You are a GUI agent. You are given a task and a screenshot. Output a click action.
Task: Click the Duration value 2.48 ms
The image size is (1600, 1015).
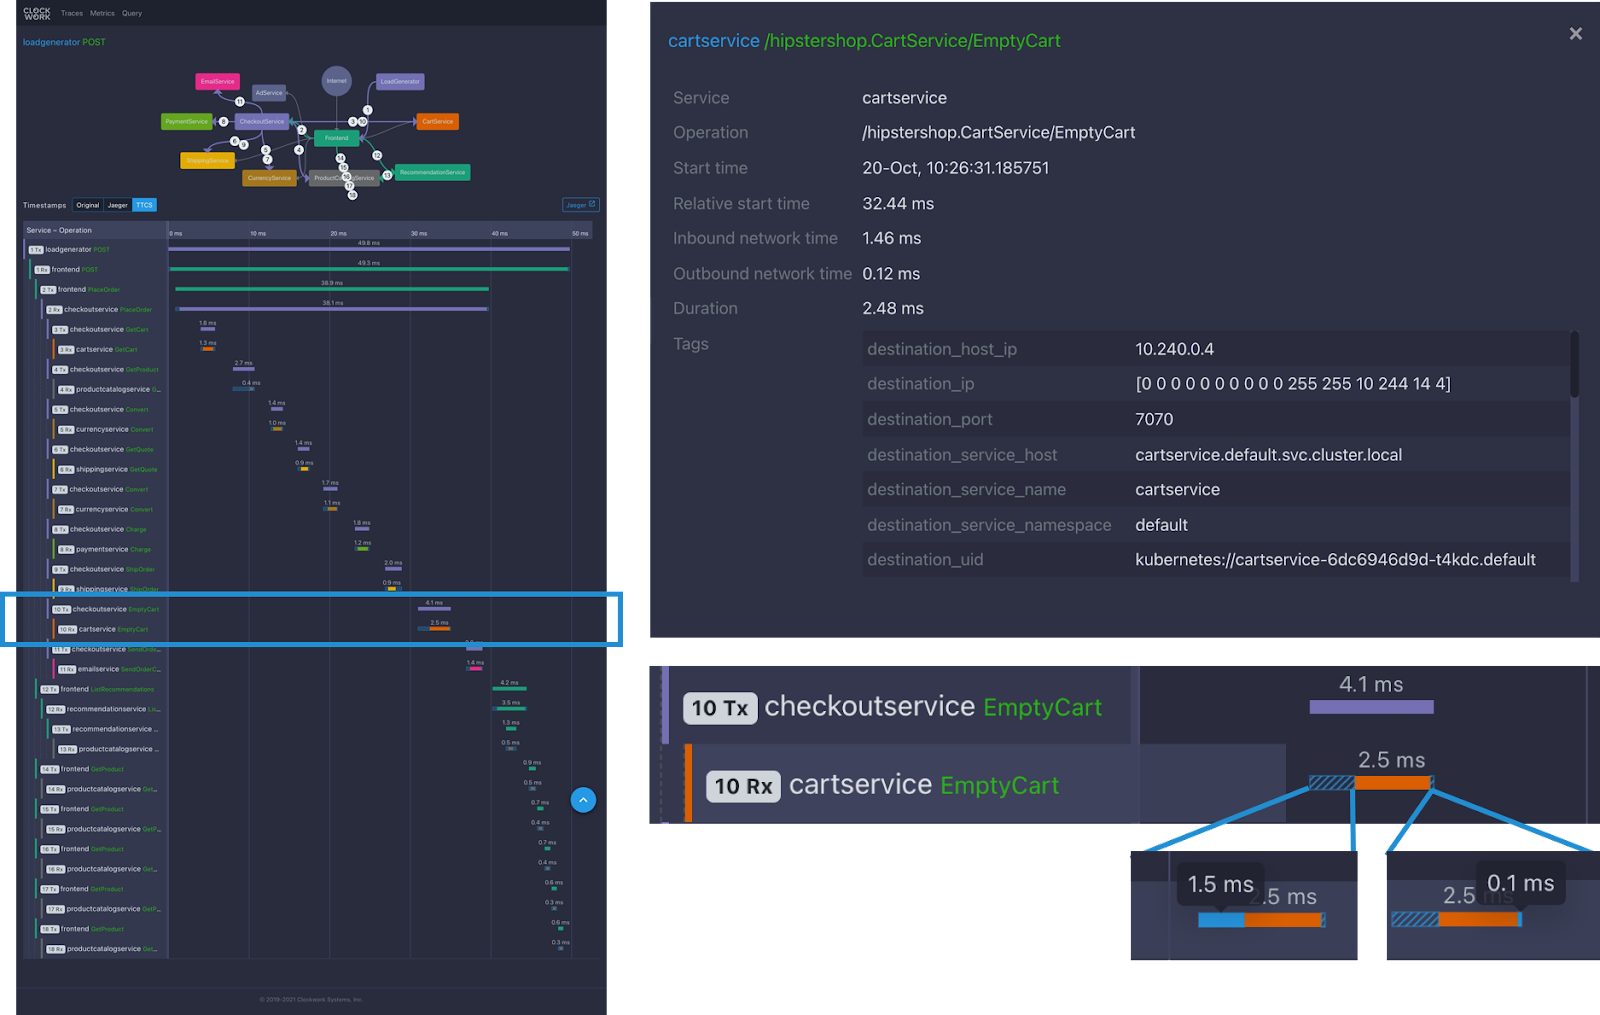893,309
